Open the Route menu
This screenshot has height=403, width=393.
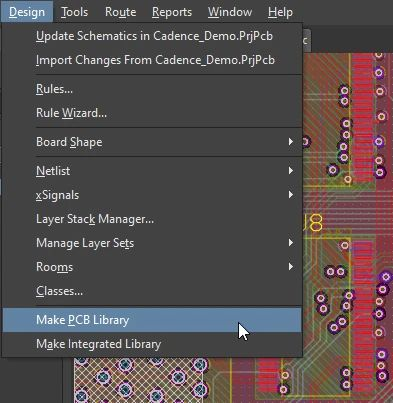pyautogui.click(x=120, y=12)
